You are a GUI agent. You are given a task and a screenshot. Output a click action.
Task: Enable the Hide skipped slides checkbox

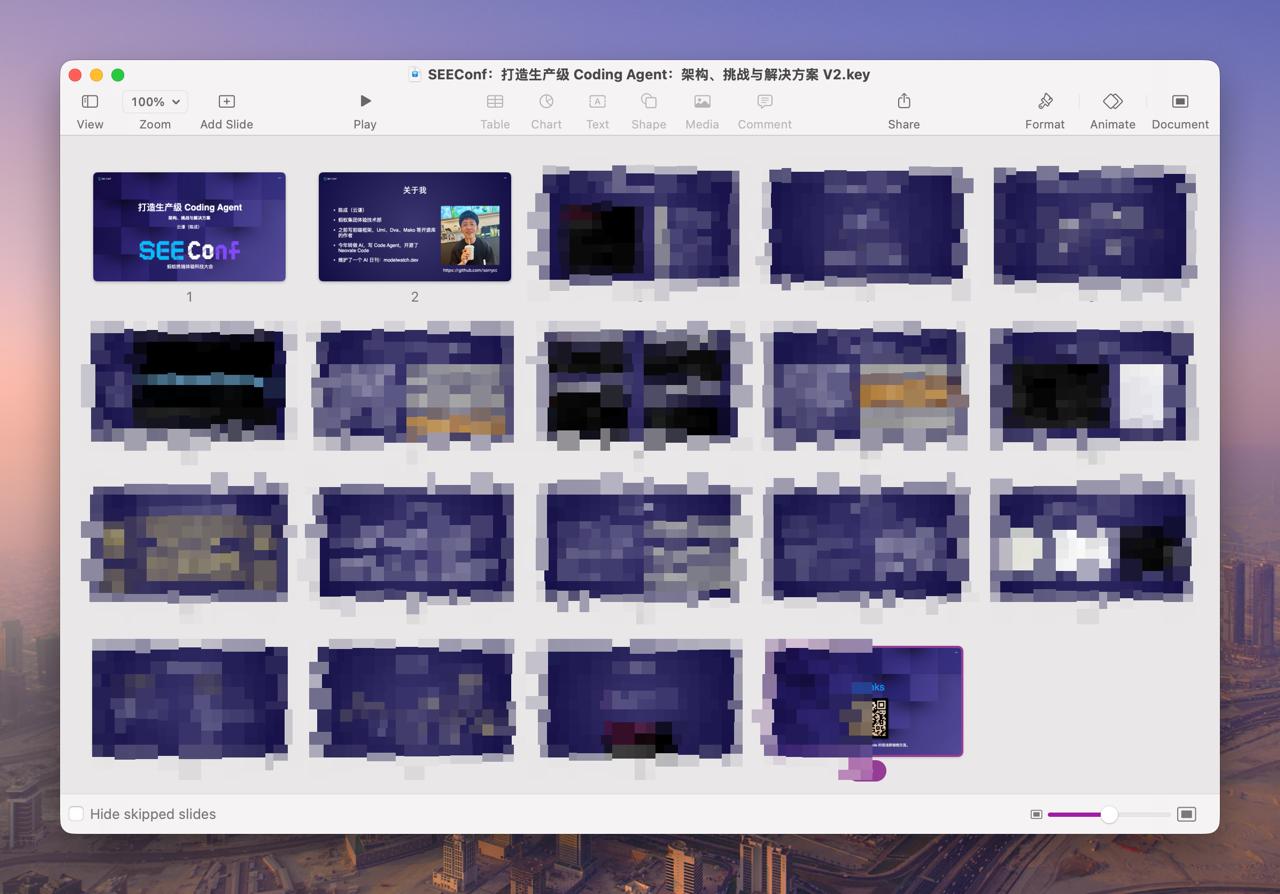point(76,814)
